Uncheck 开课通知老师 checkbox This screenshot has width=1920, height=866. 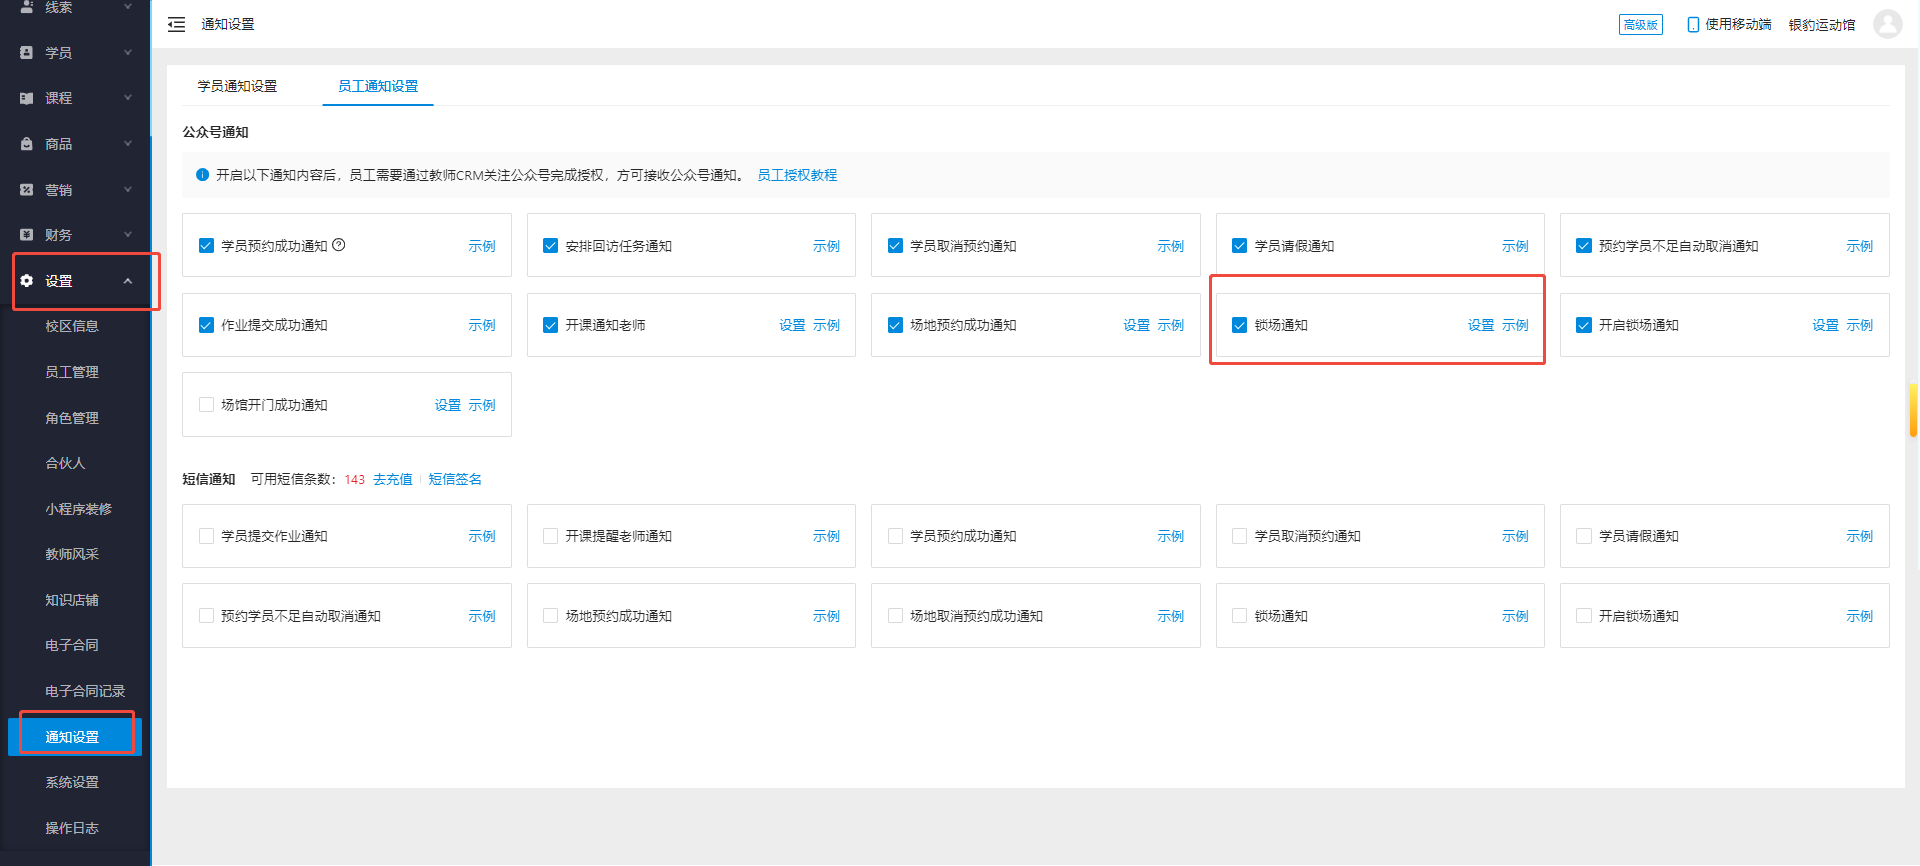(x=550, y=325)
